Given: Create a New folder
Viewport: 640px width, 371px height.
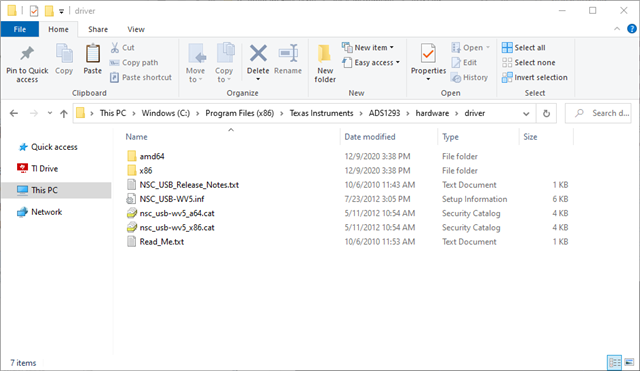Looking at the screenshot, I should 325,63.
